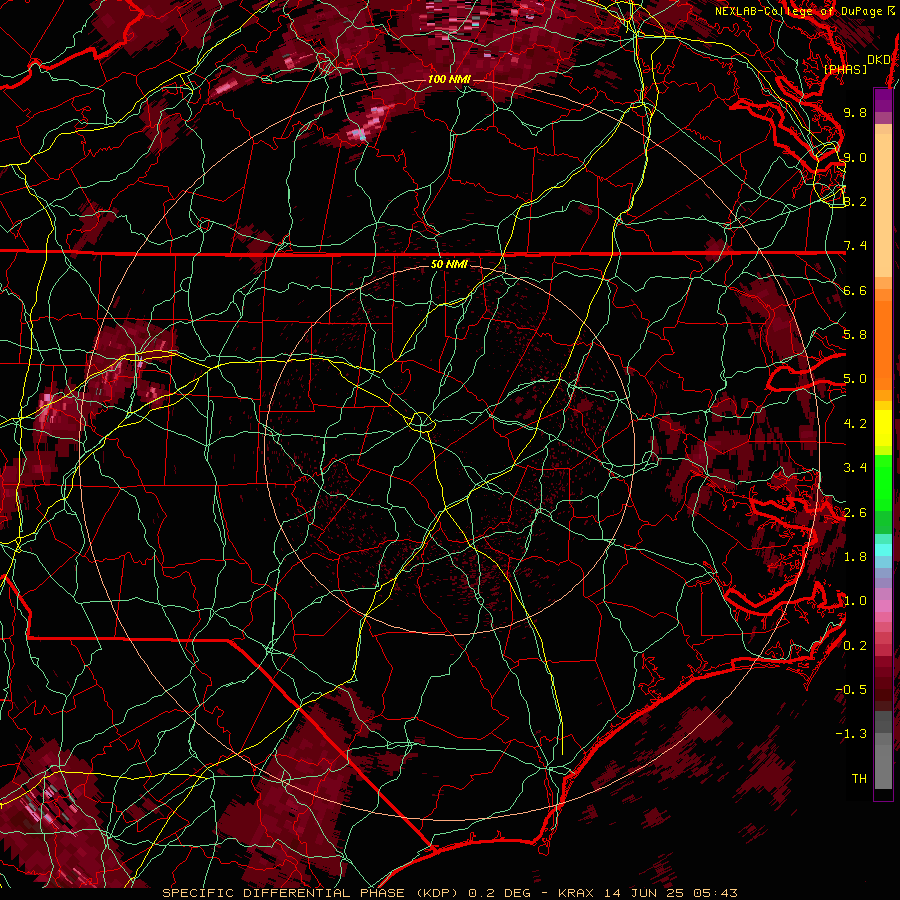Click the 8.2 value on the color scale

(855, 201)
